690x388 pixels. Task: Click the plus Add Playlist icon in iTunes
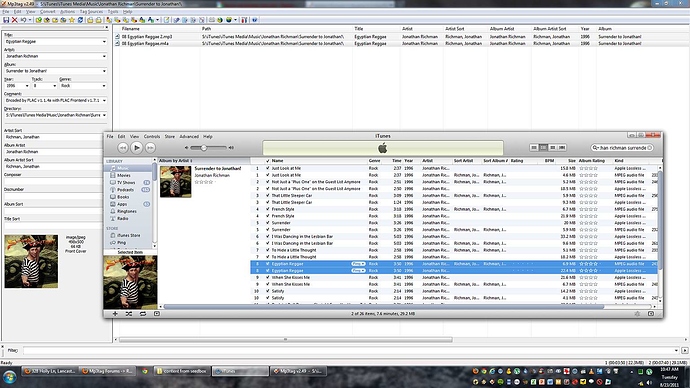point(115,314)
